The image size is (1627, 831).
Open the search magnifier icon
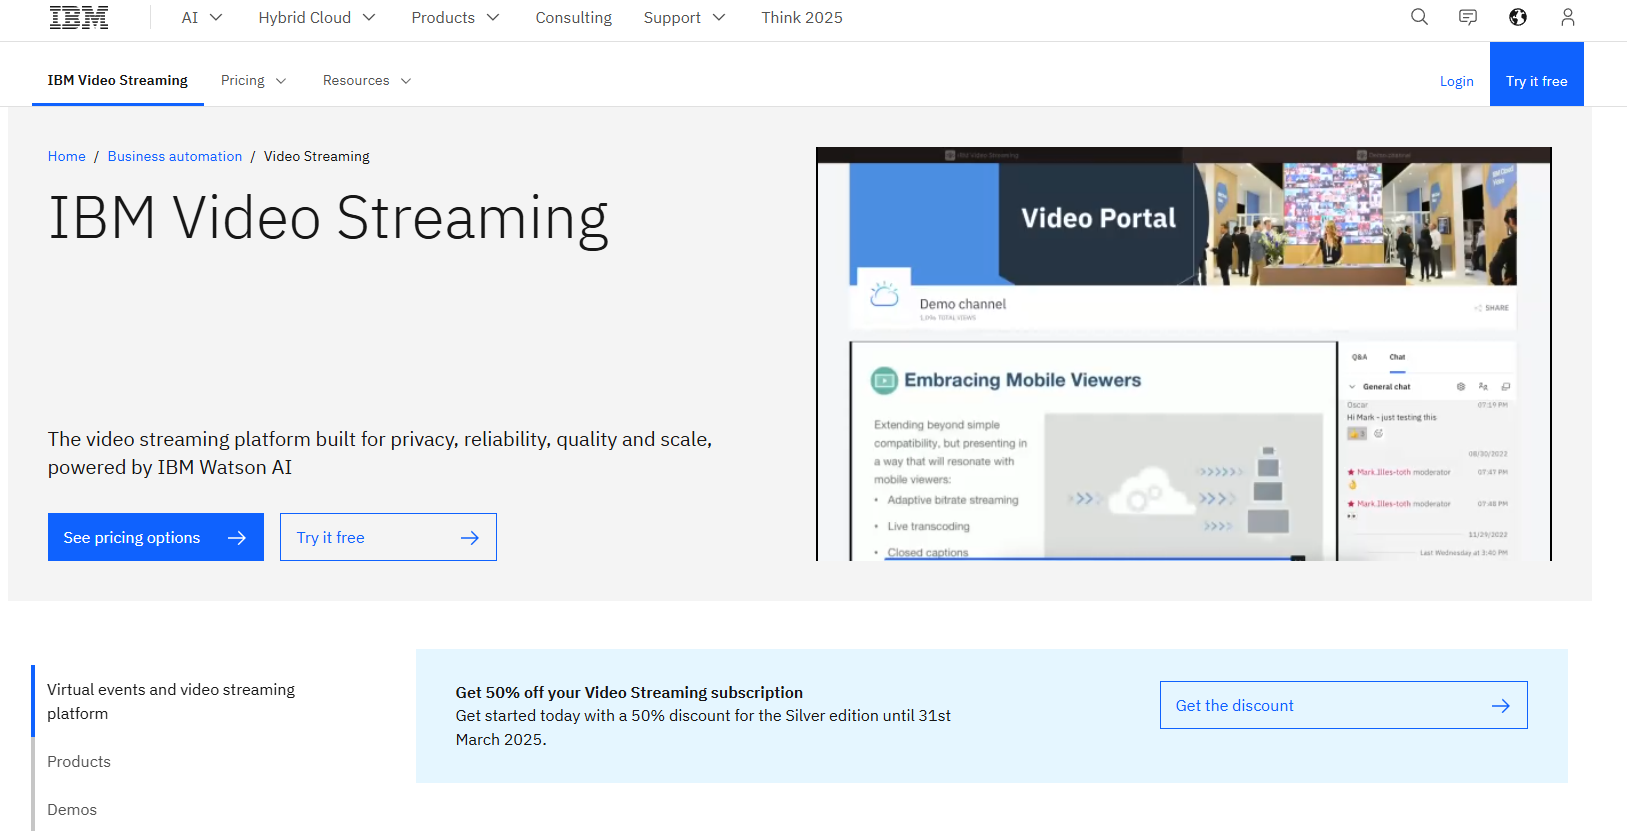pyautogui.click(x=1419, y=17)
